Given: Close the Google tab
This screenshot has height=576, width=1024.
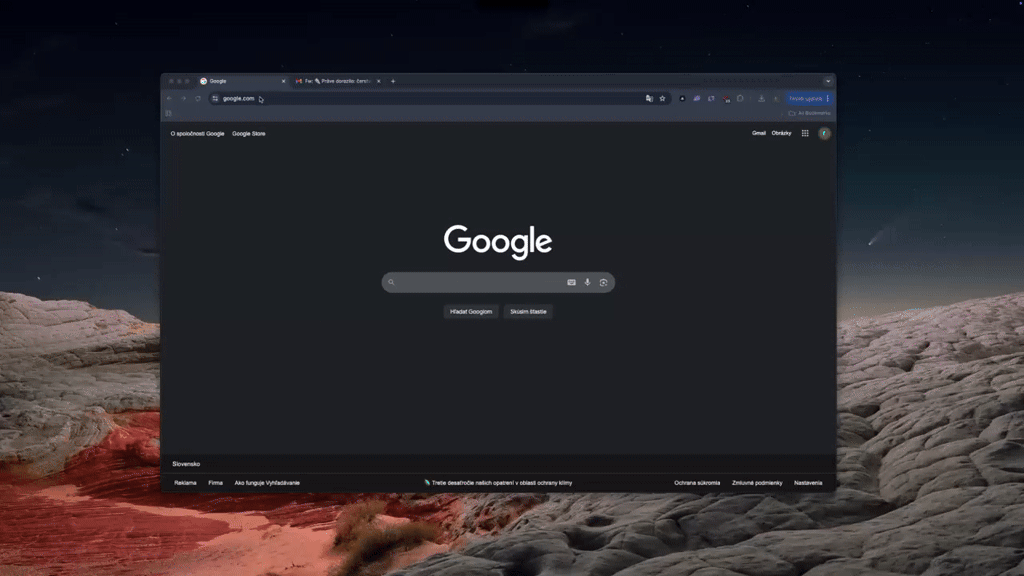Looking at the screenshot, I should pos(283,81).
